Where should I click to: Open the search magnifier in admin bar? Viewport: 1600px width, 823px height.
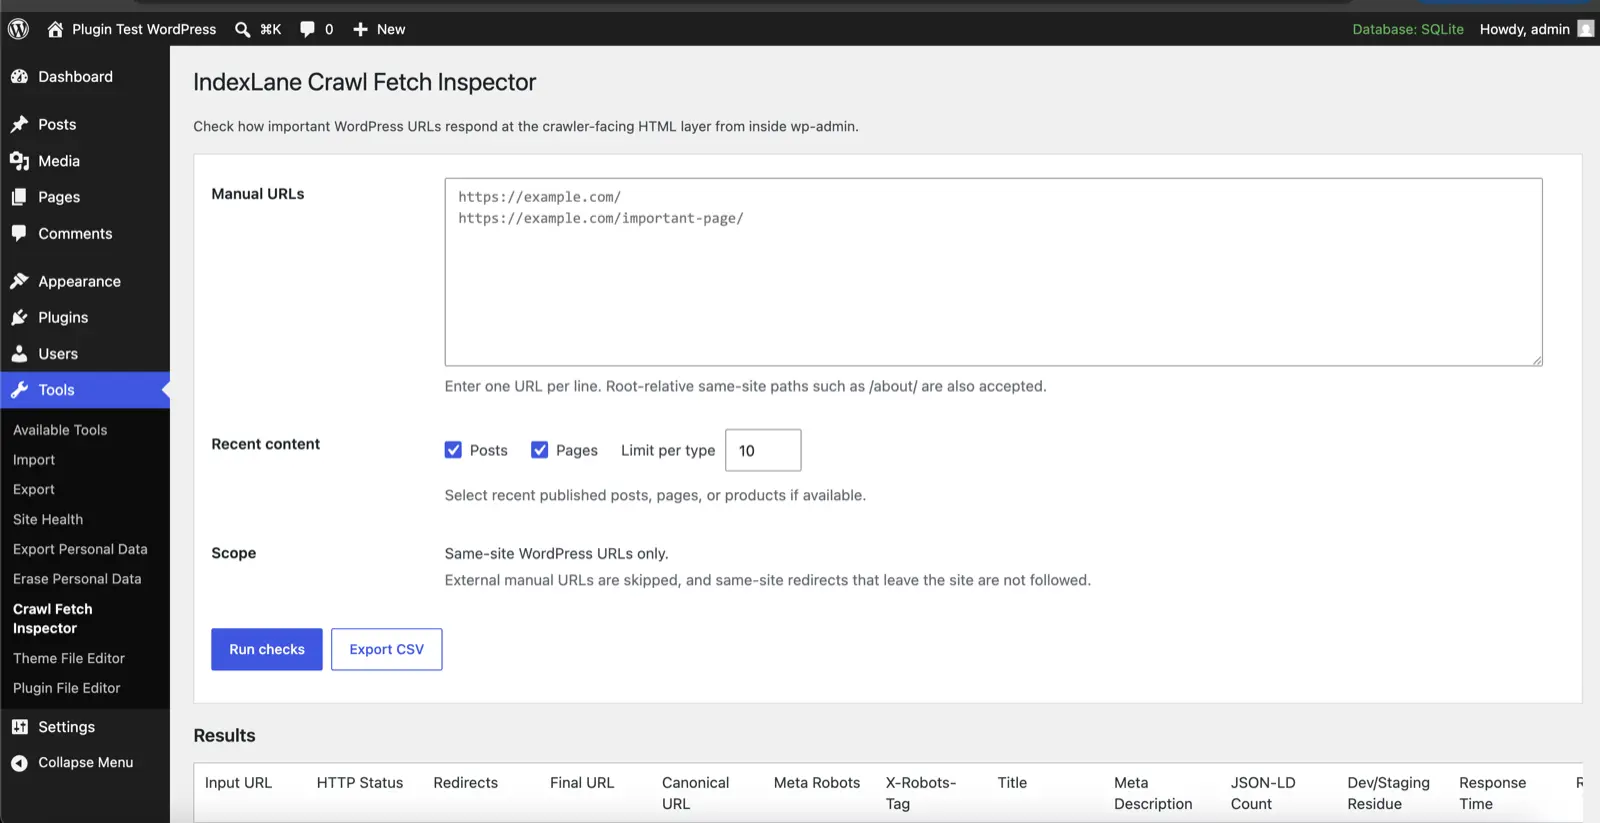242,29
